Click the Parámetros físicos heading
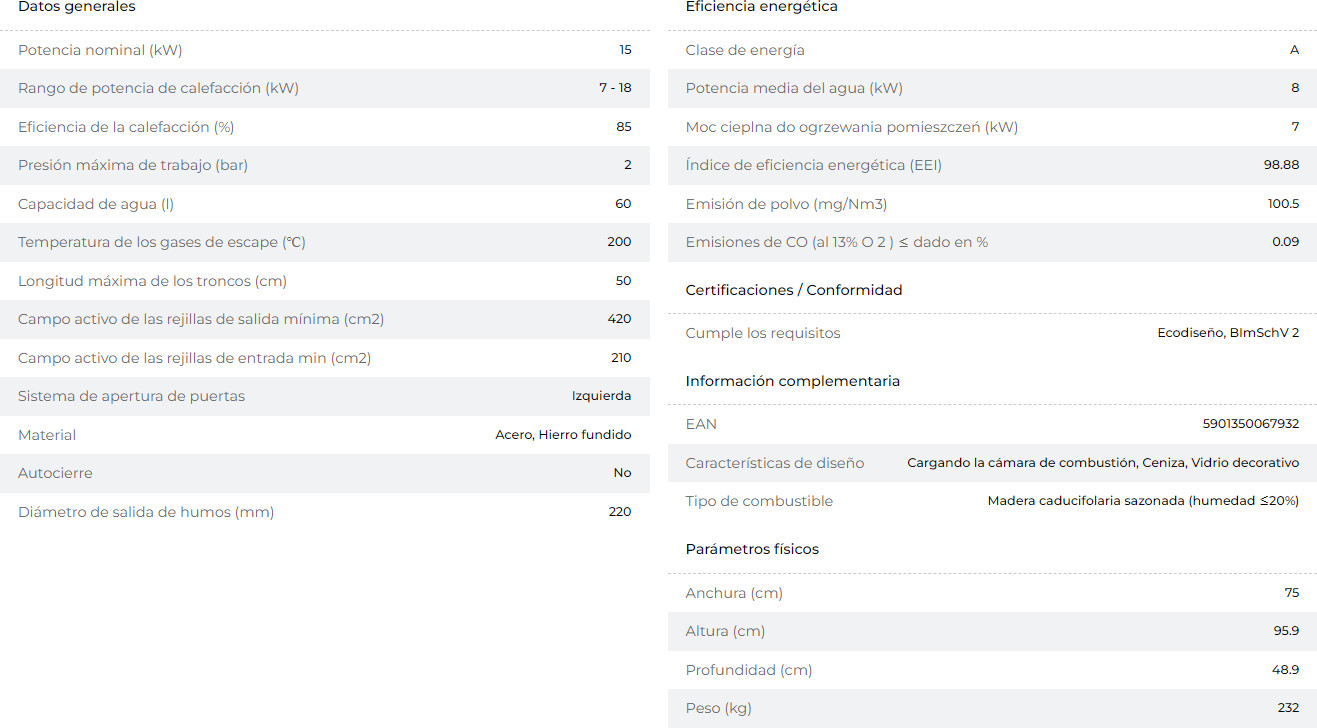 [x=752, y=549]
